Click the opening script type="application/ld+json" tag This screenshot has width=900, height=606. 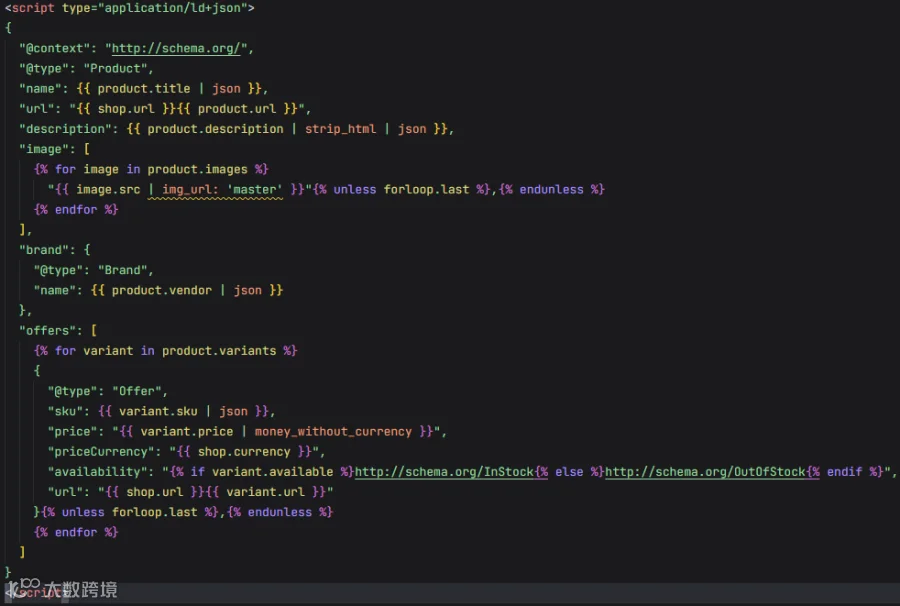129,8
